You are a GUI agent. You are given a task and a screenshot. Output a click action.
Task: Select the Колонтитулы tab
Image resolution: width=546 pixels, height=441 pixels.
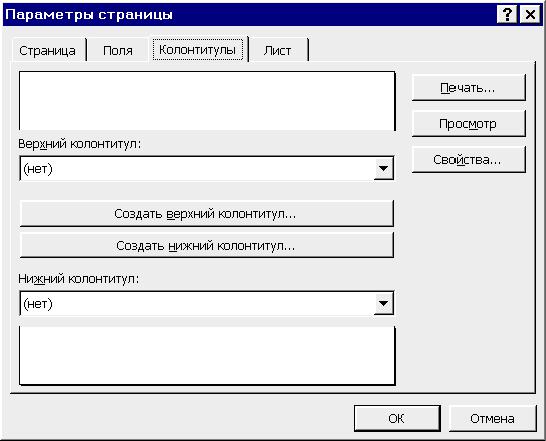197,50
